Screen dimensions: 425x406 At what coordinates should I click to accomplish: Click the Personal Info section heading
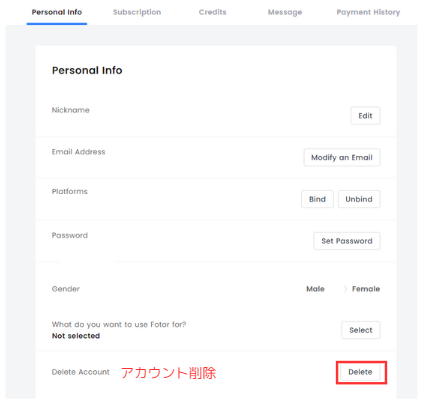[x=87, y=70]
